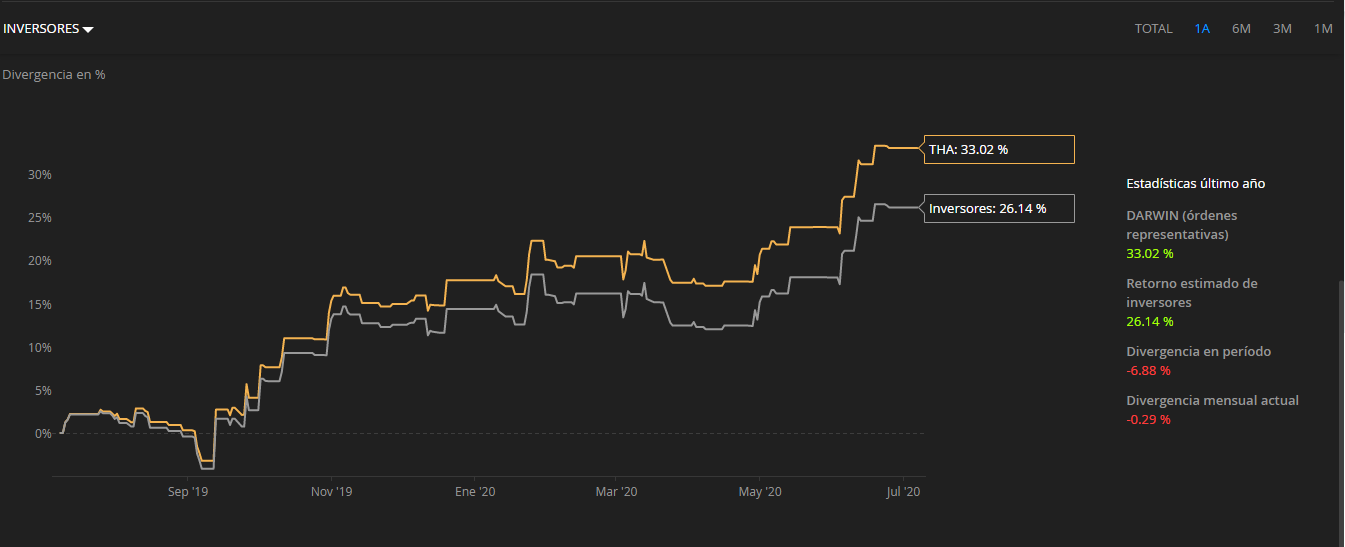
Task: Switch chart to 1M range
Action: click(x=1323, y=29)
